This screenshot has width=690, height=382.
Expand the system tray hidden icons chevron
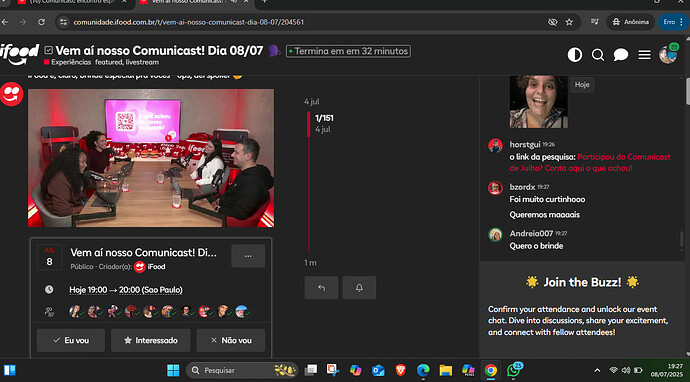[x=597, y=370]
